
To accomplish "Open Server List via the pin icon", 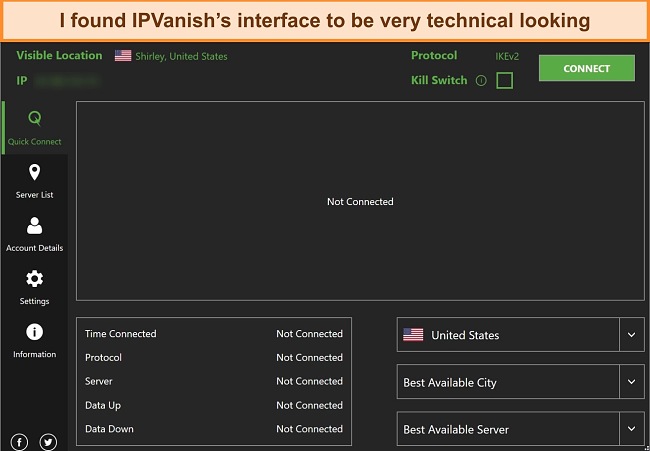I will tap(34, 172).
